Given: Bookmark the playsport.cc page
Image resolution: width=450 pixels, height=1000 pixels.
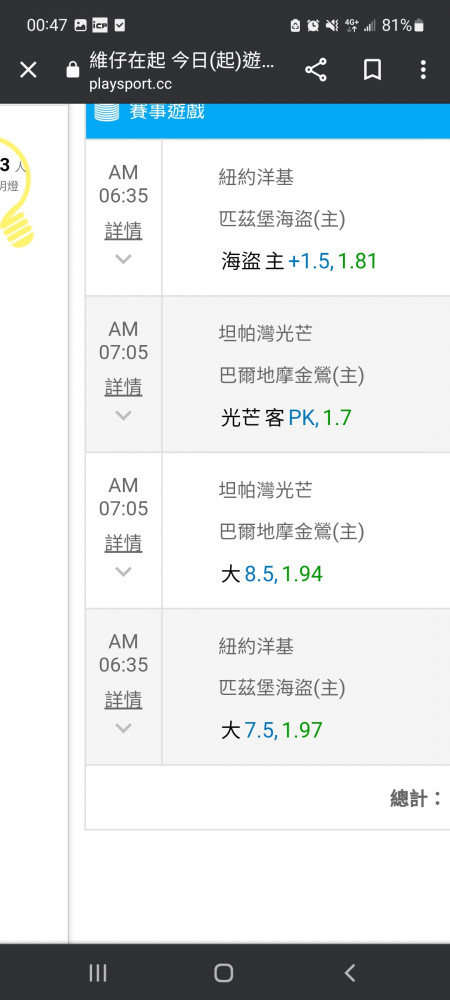Looking at the screenshot, I should click(372, 70).
